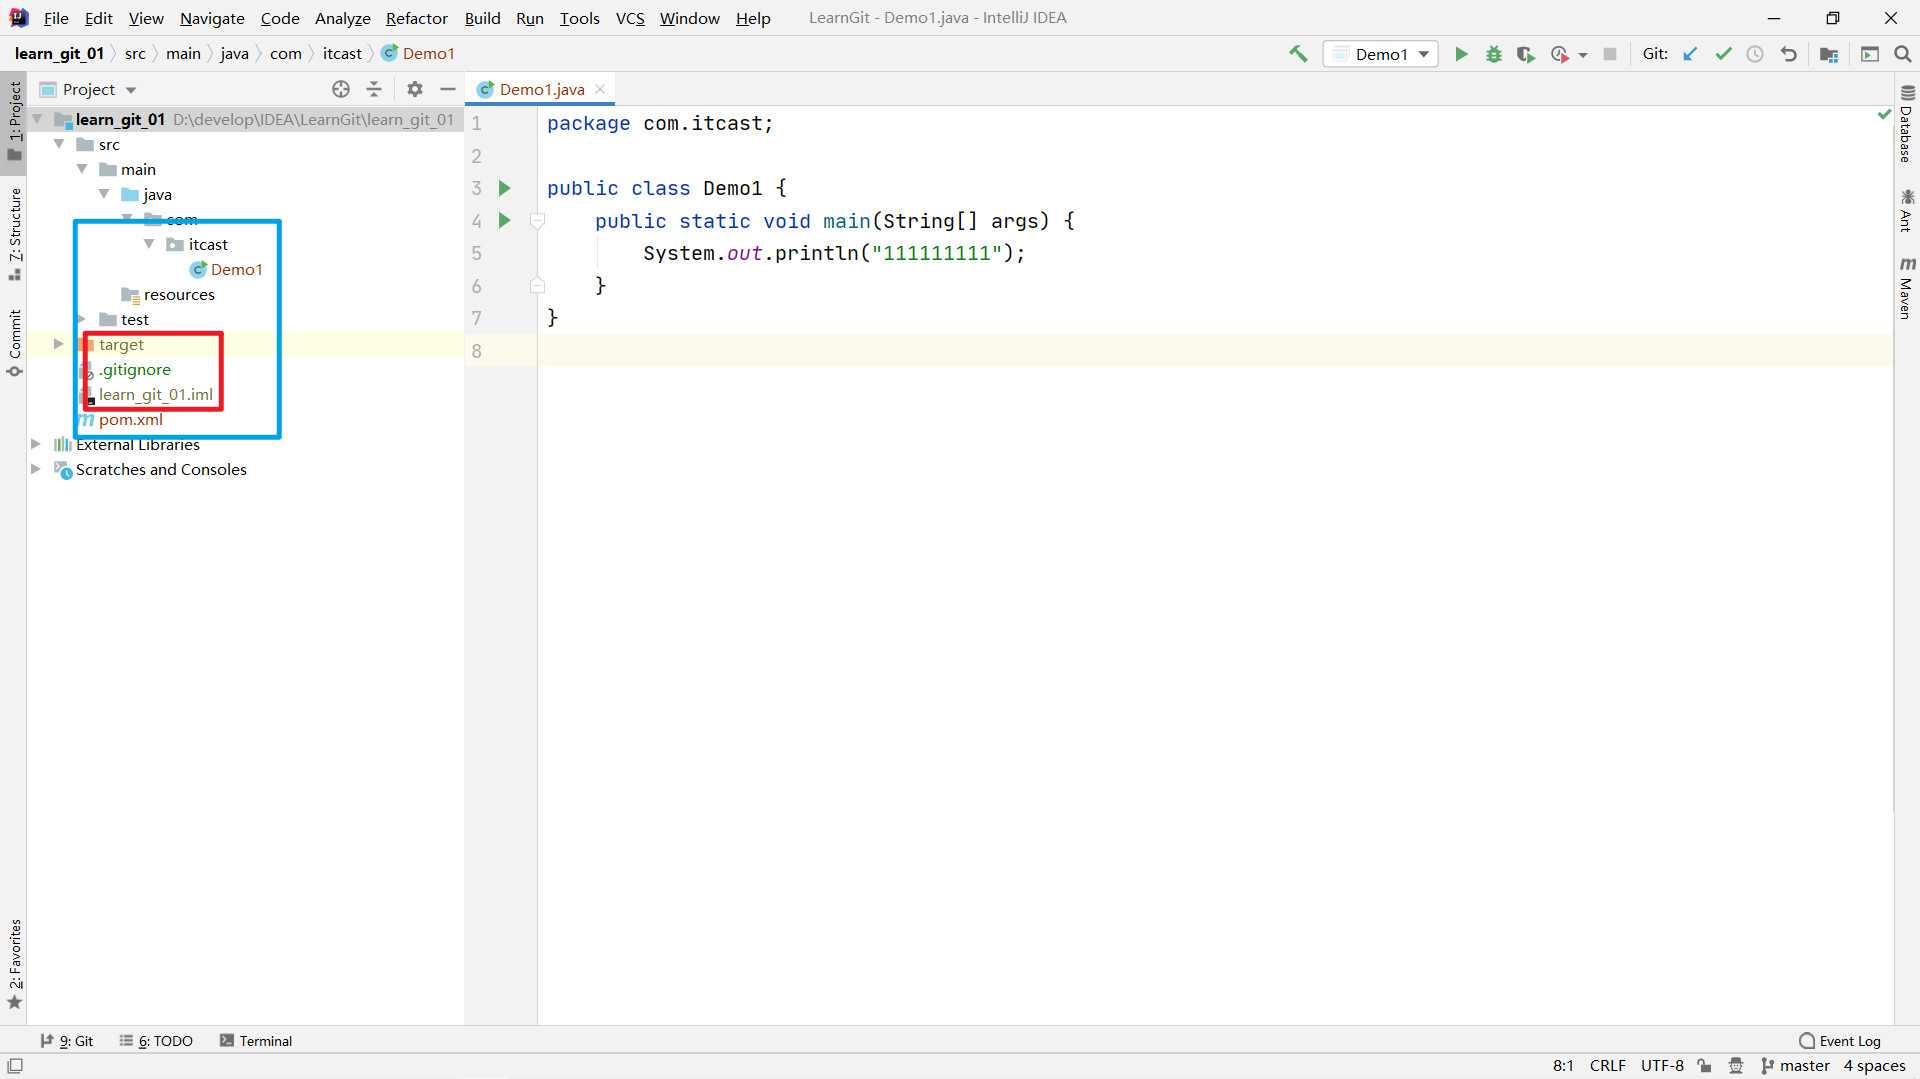This screenshot has width=1920, height=1079.
Task: Collapse the learn_git_01 root node
Action: (37, 119)
